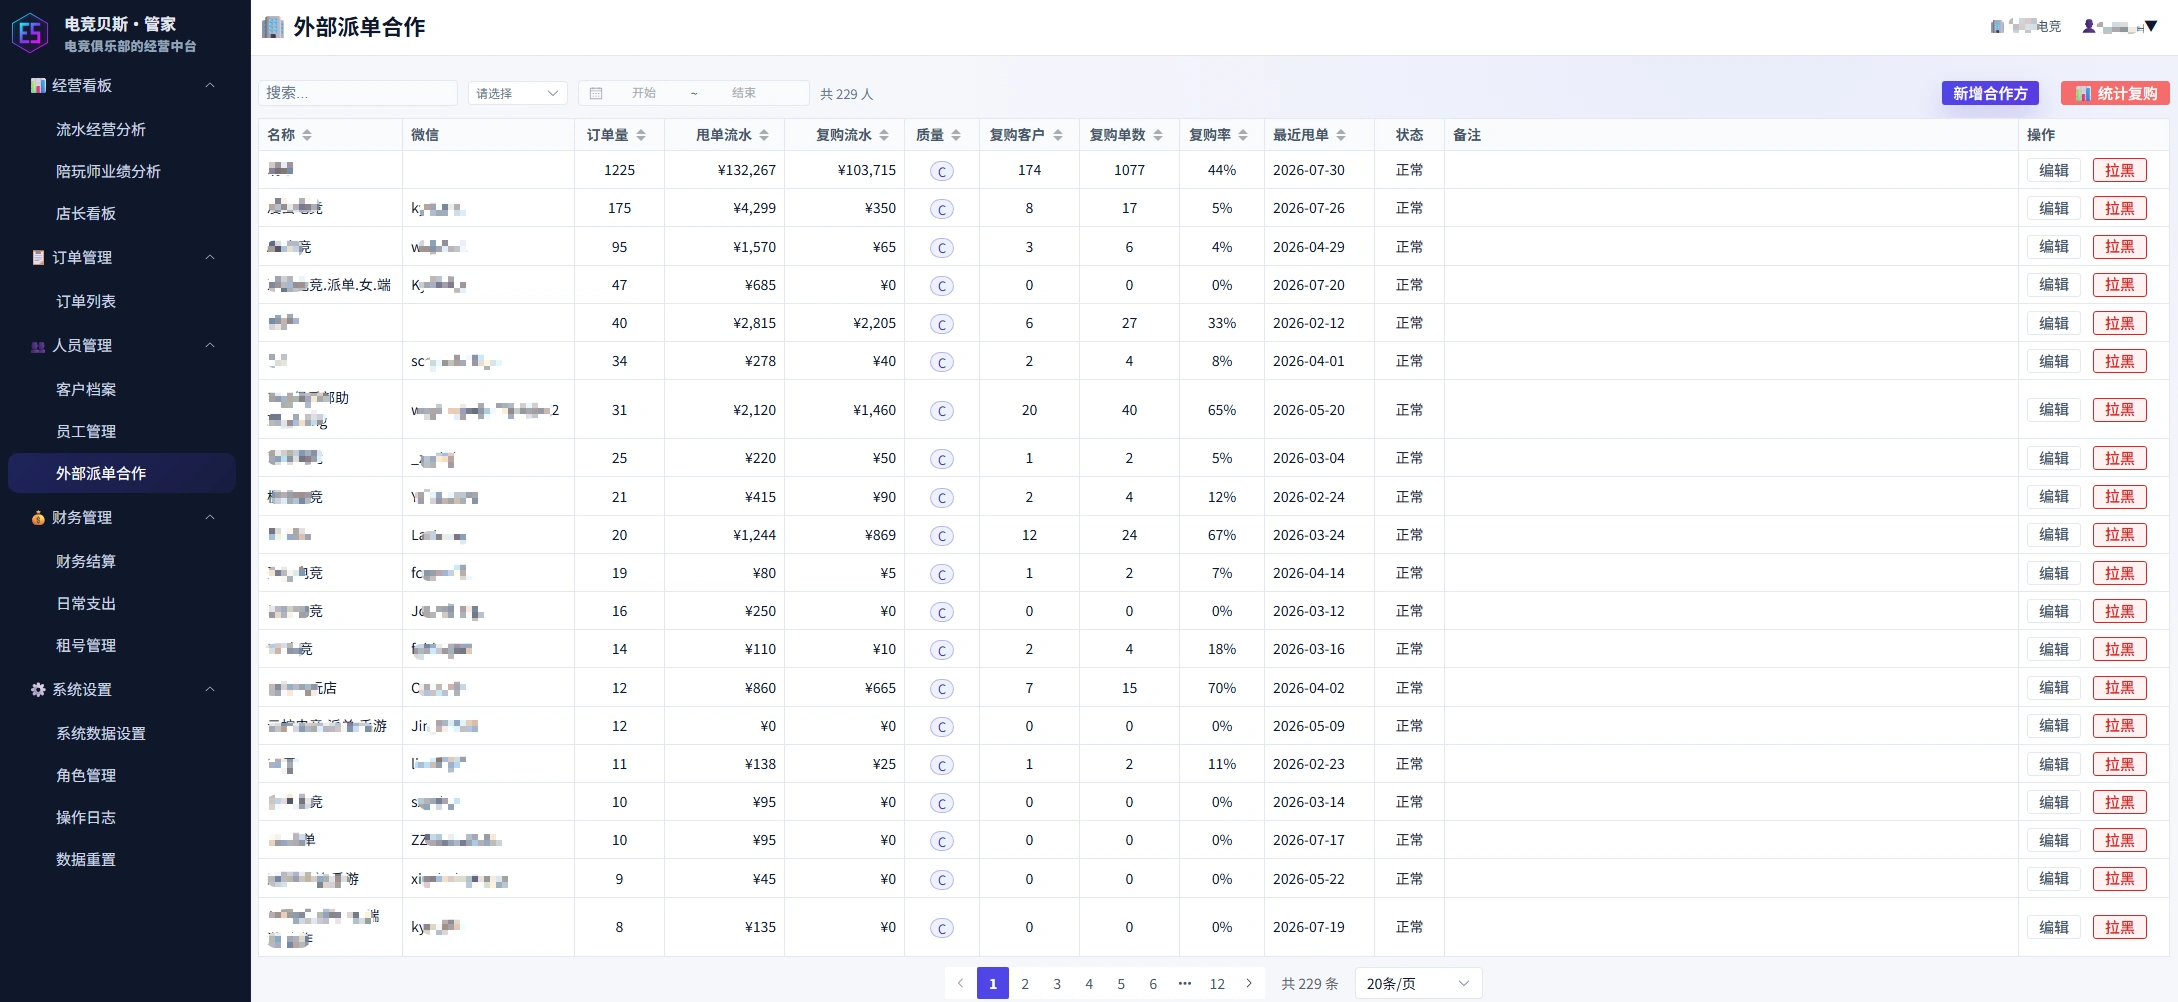Click 编辑 for the 1225 orders row

[x=2054, y=170]
